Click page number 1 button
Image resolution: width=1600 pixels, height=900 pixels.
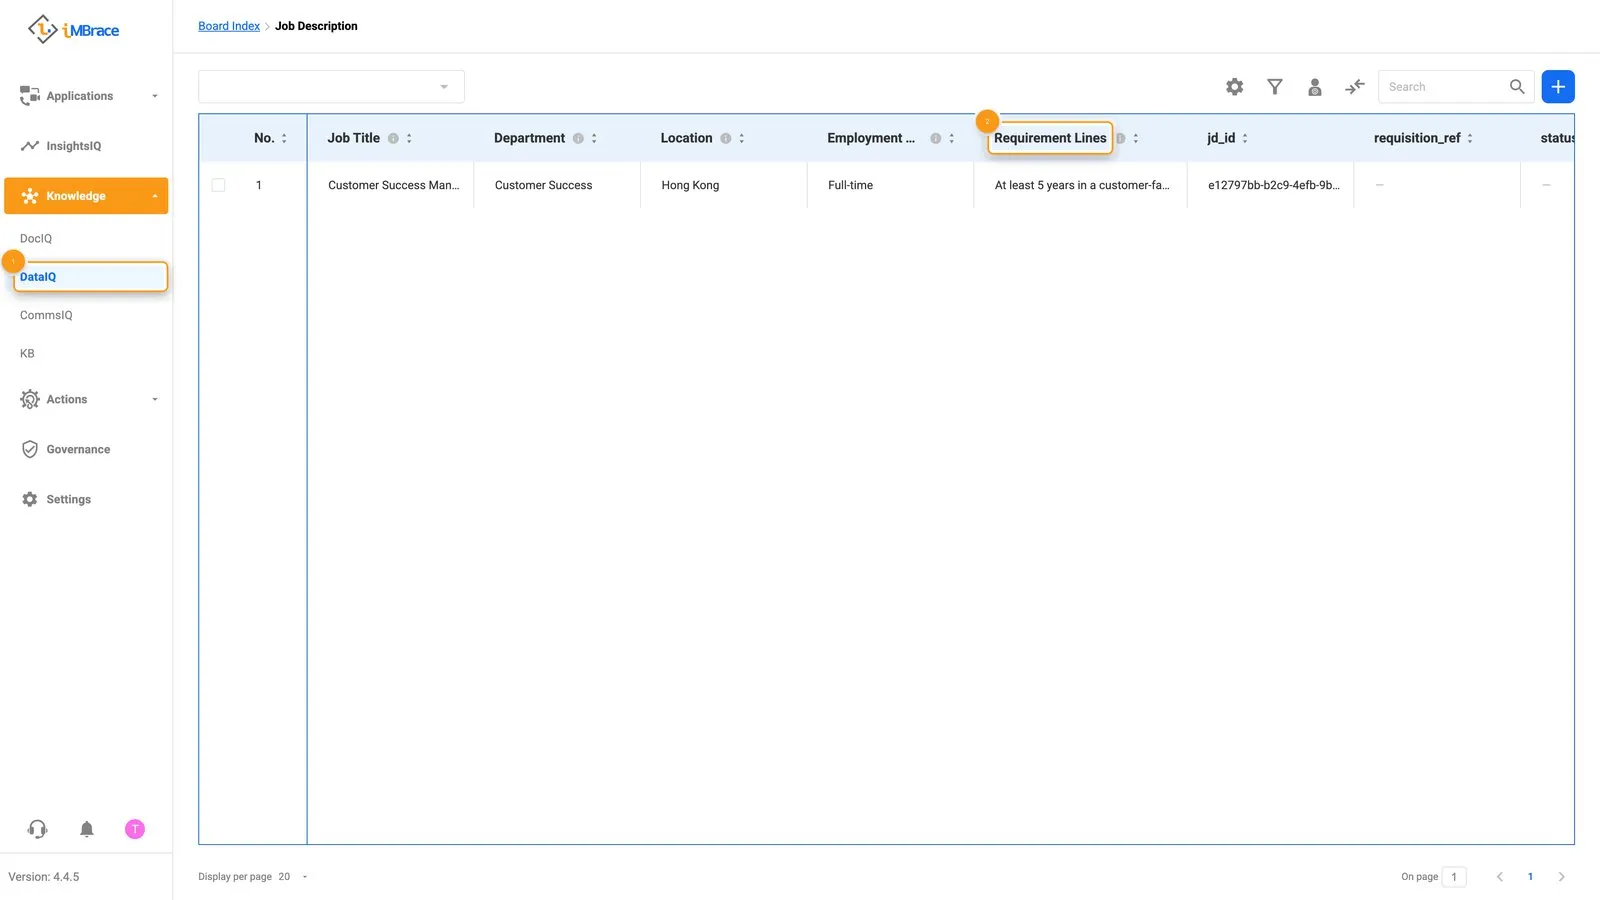click(1530, 877)
